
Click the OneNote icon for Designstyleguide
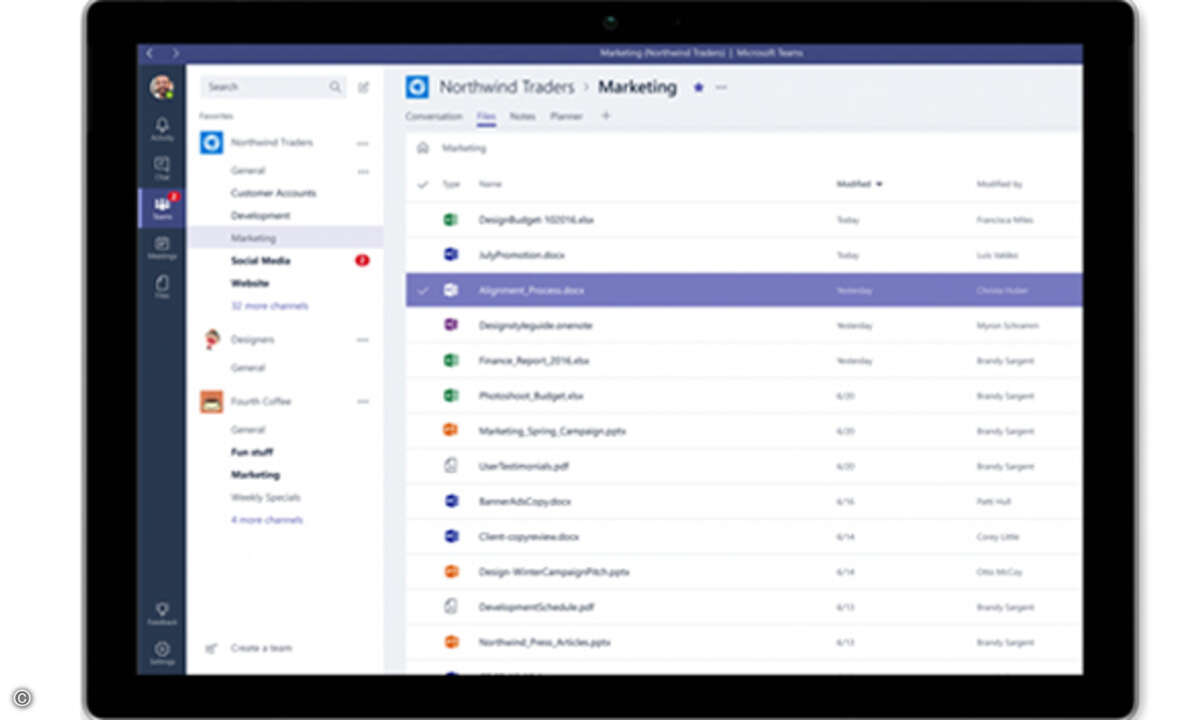(x=451, y=325)
